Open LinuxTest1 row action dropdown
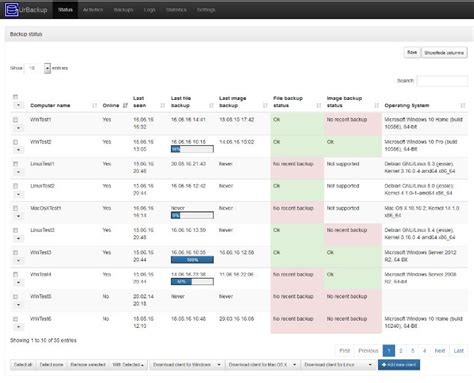 [18, 172]
